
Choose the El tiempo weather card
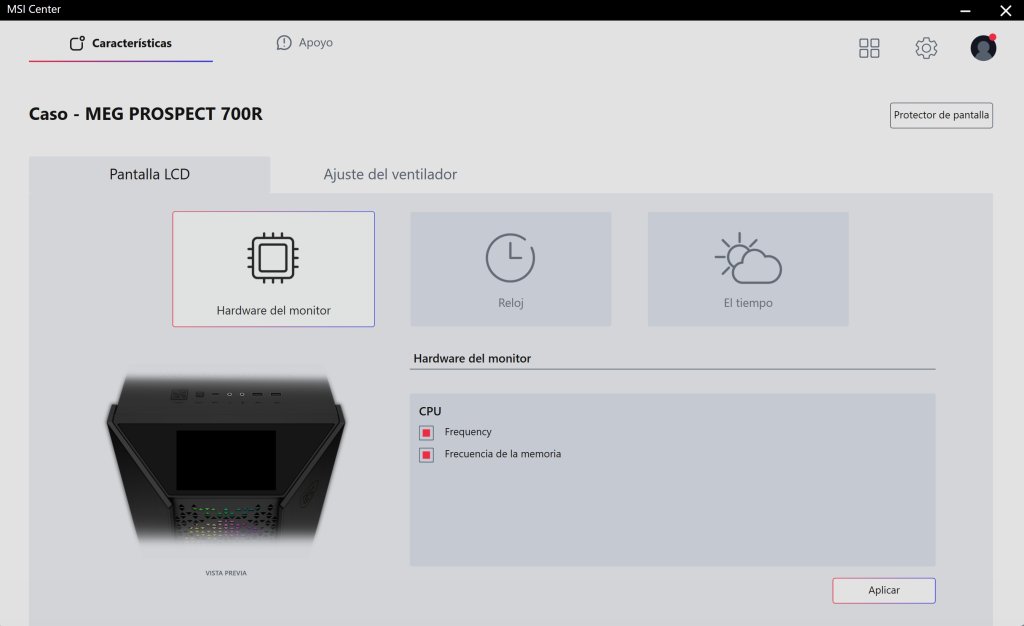click(x=748, y=269)
